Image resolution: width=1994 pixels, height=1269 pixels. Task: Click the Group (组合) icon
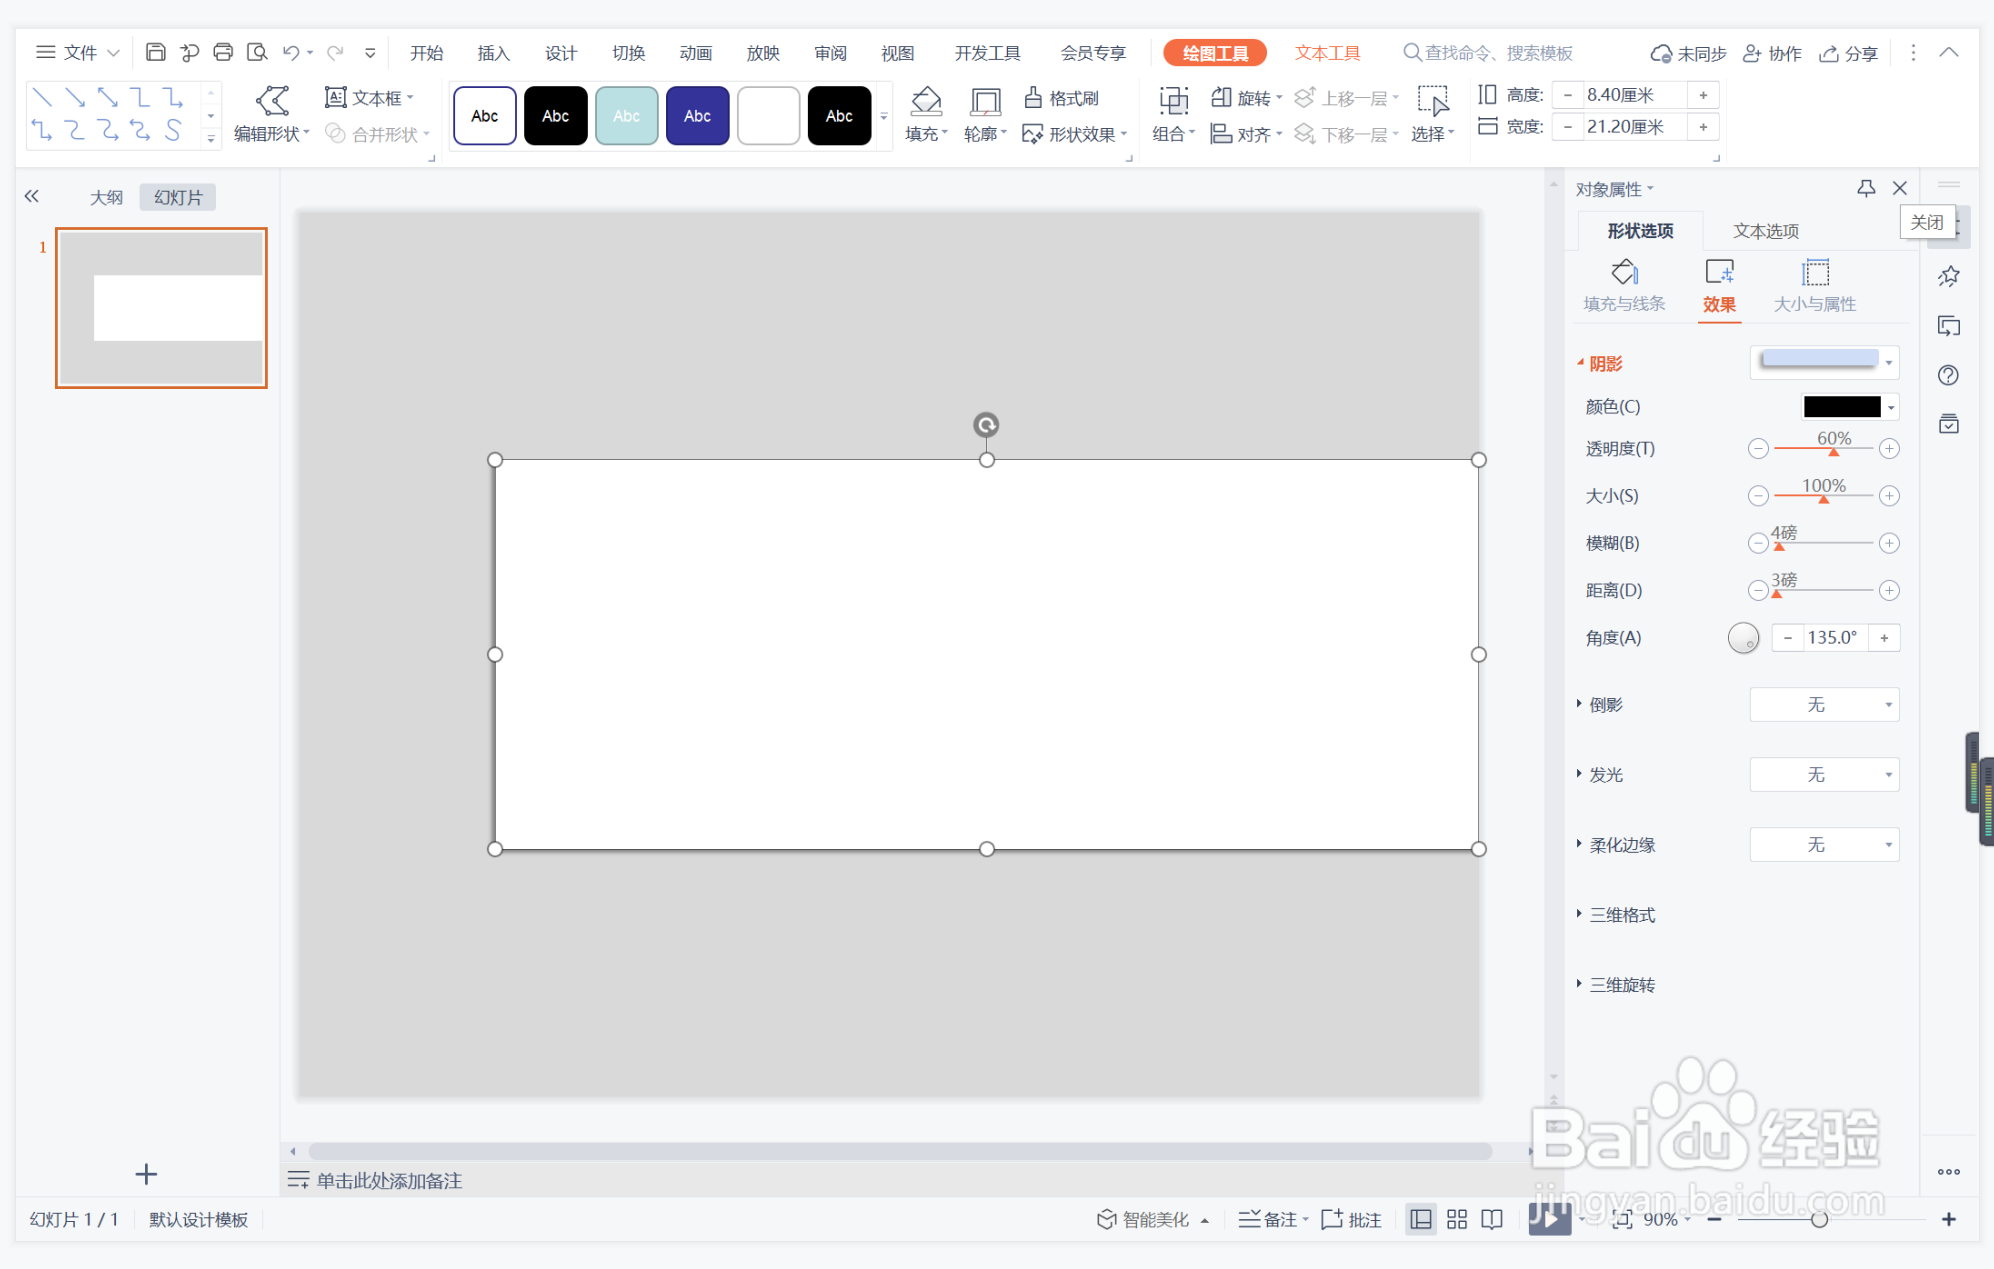tap(1173, 100)
